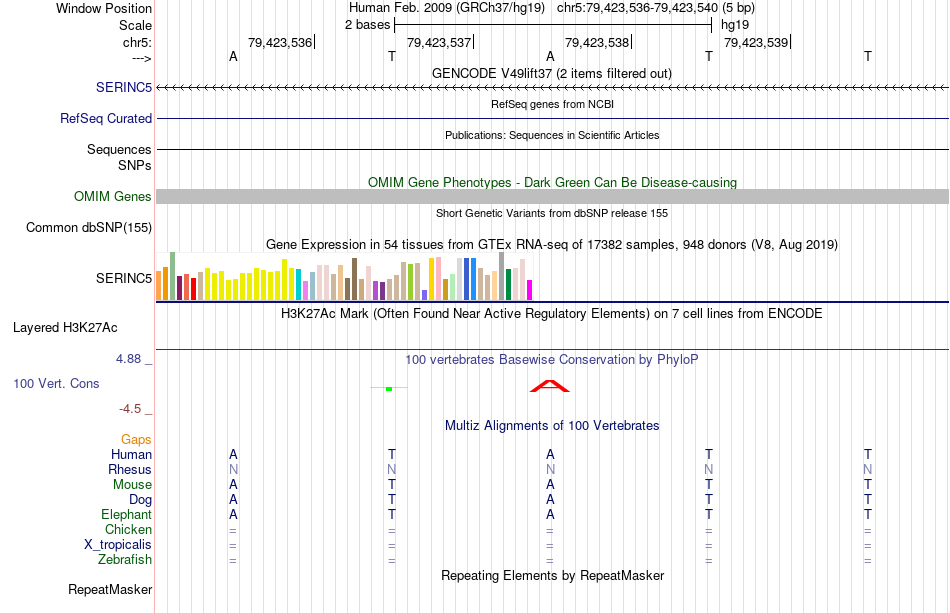Click the 'Scale' track label
The width and height of the screenshot is (950, 613).
point(135,25)
